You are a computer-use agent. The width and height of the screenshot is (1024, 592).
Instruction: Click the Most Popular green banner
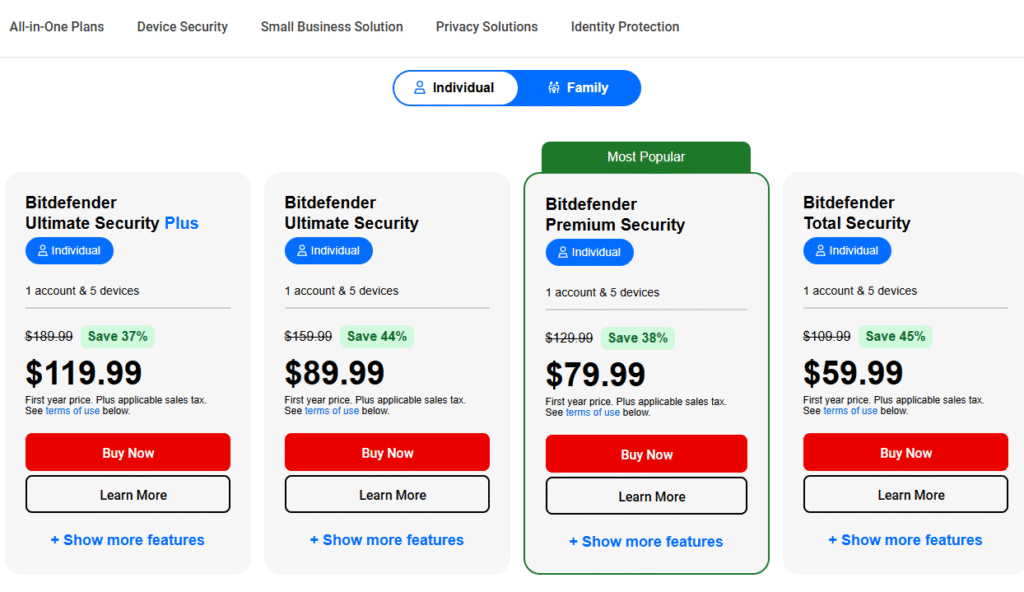pos(646,157)
